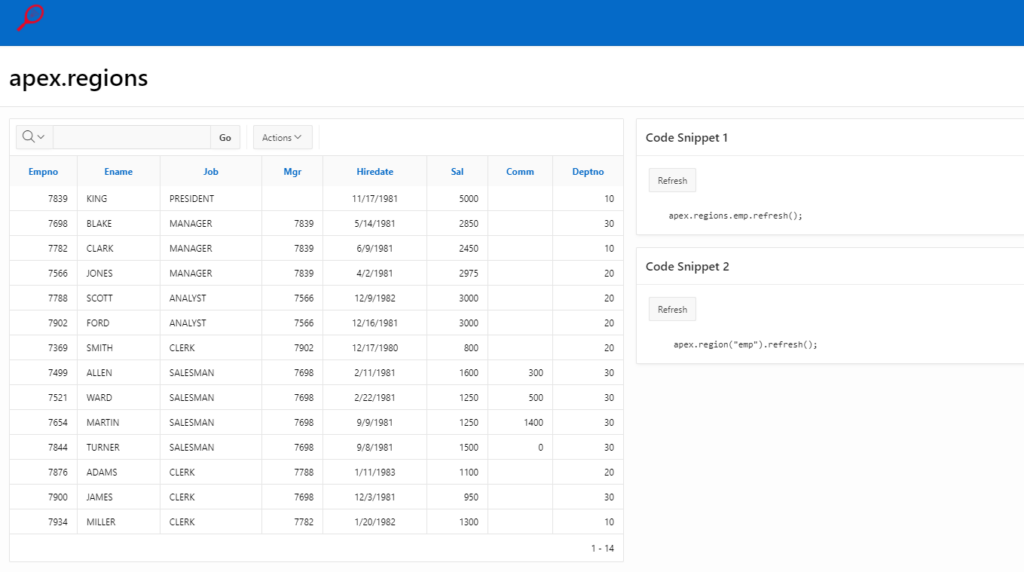Open the search column selector magnifier dropdown
The width and height of the screenshot is (1024, 572).
33,137
